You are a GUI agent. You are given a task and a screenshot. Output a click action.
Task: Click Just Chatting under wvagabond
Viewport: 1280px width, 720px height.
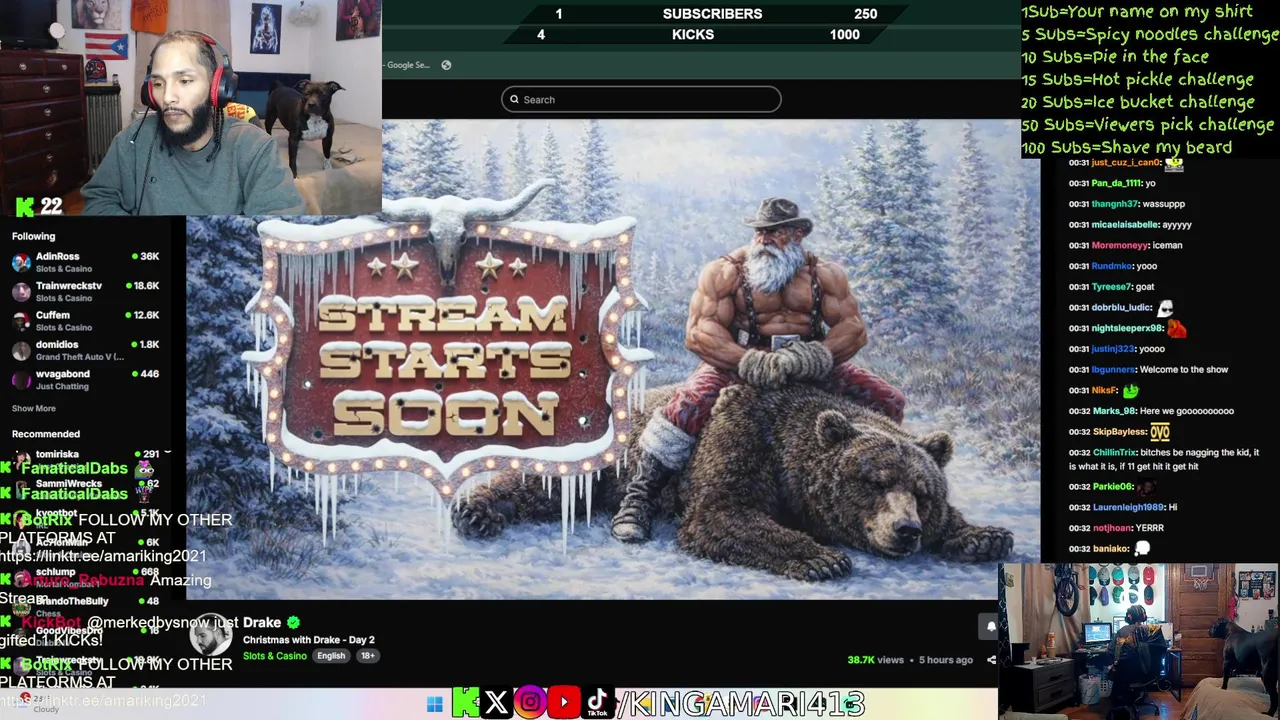(x=62, y=386)
